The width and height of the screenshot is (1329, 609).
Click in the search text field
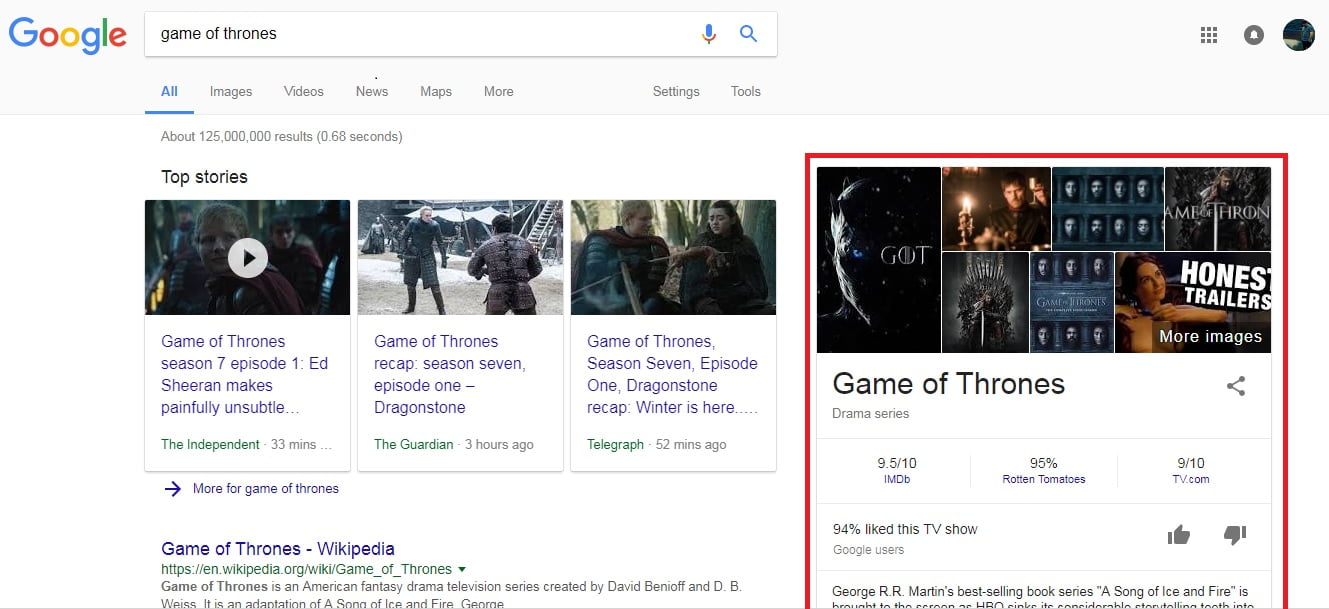pos(420,34)
